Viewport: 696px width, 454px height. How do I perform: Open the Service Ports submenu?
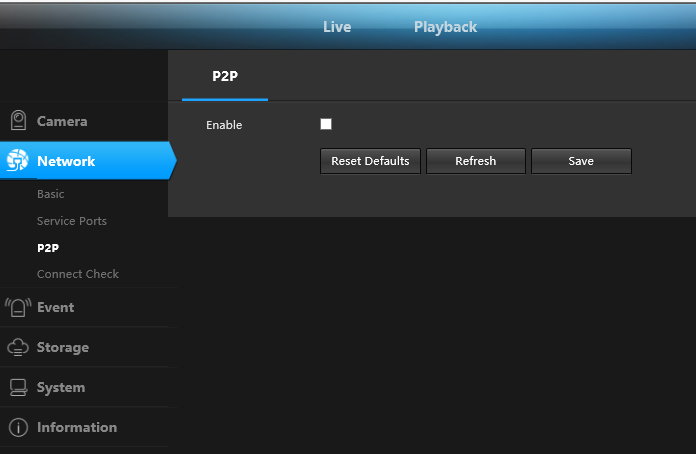pyautogui.click(x=72, y=221)
